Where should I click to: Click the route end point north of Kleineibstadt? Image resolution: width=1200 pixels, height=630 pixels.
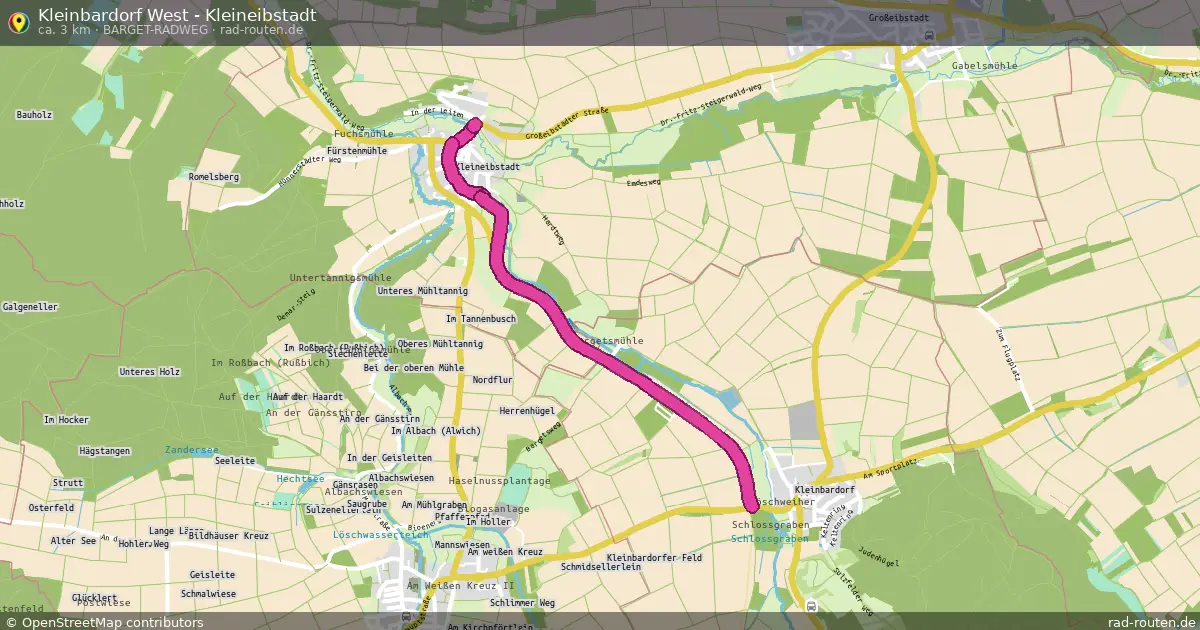point(473,124)
